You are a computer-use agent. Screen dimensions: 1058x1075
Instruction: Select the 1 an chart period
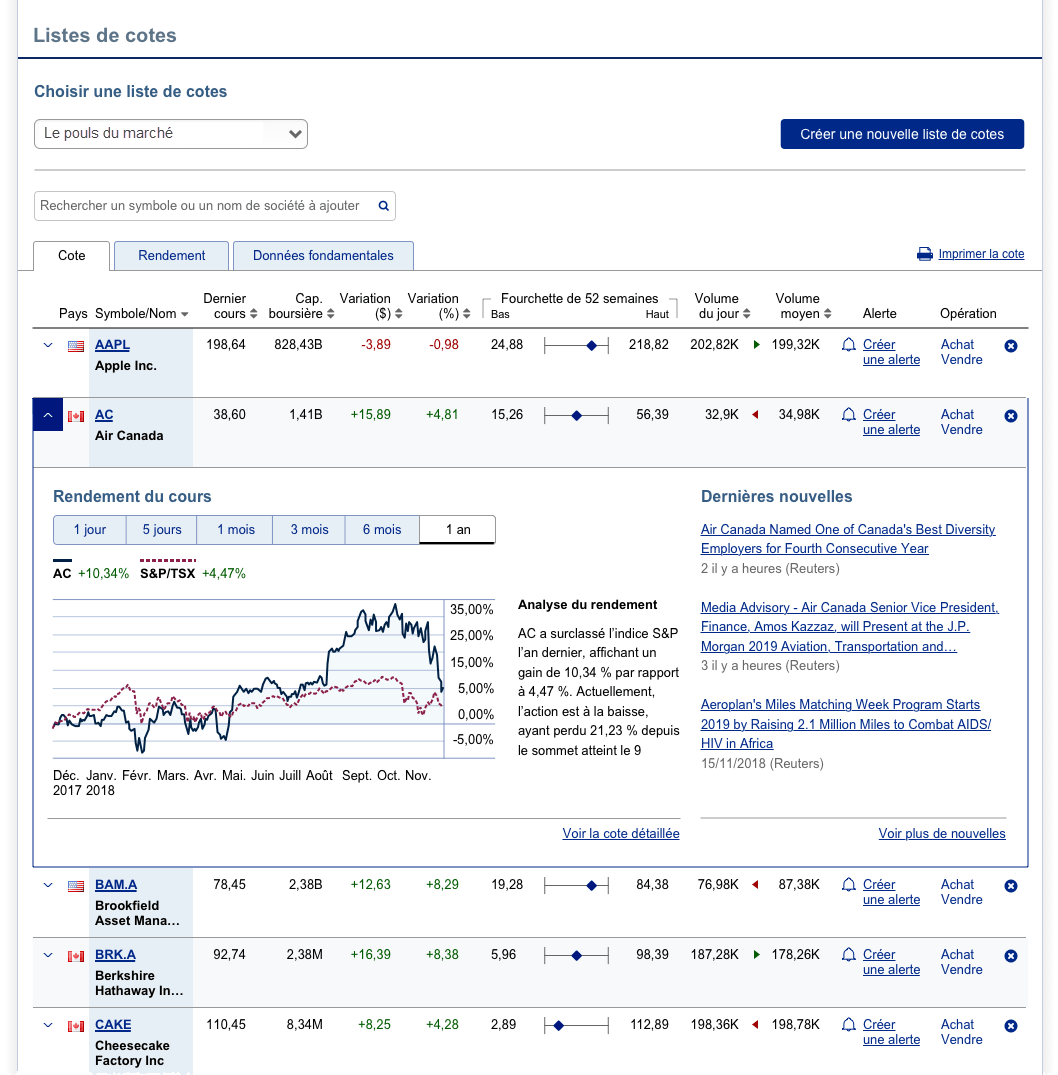[x=458, y=530]
